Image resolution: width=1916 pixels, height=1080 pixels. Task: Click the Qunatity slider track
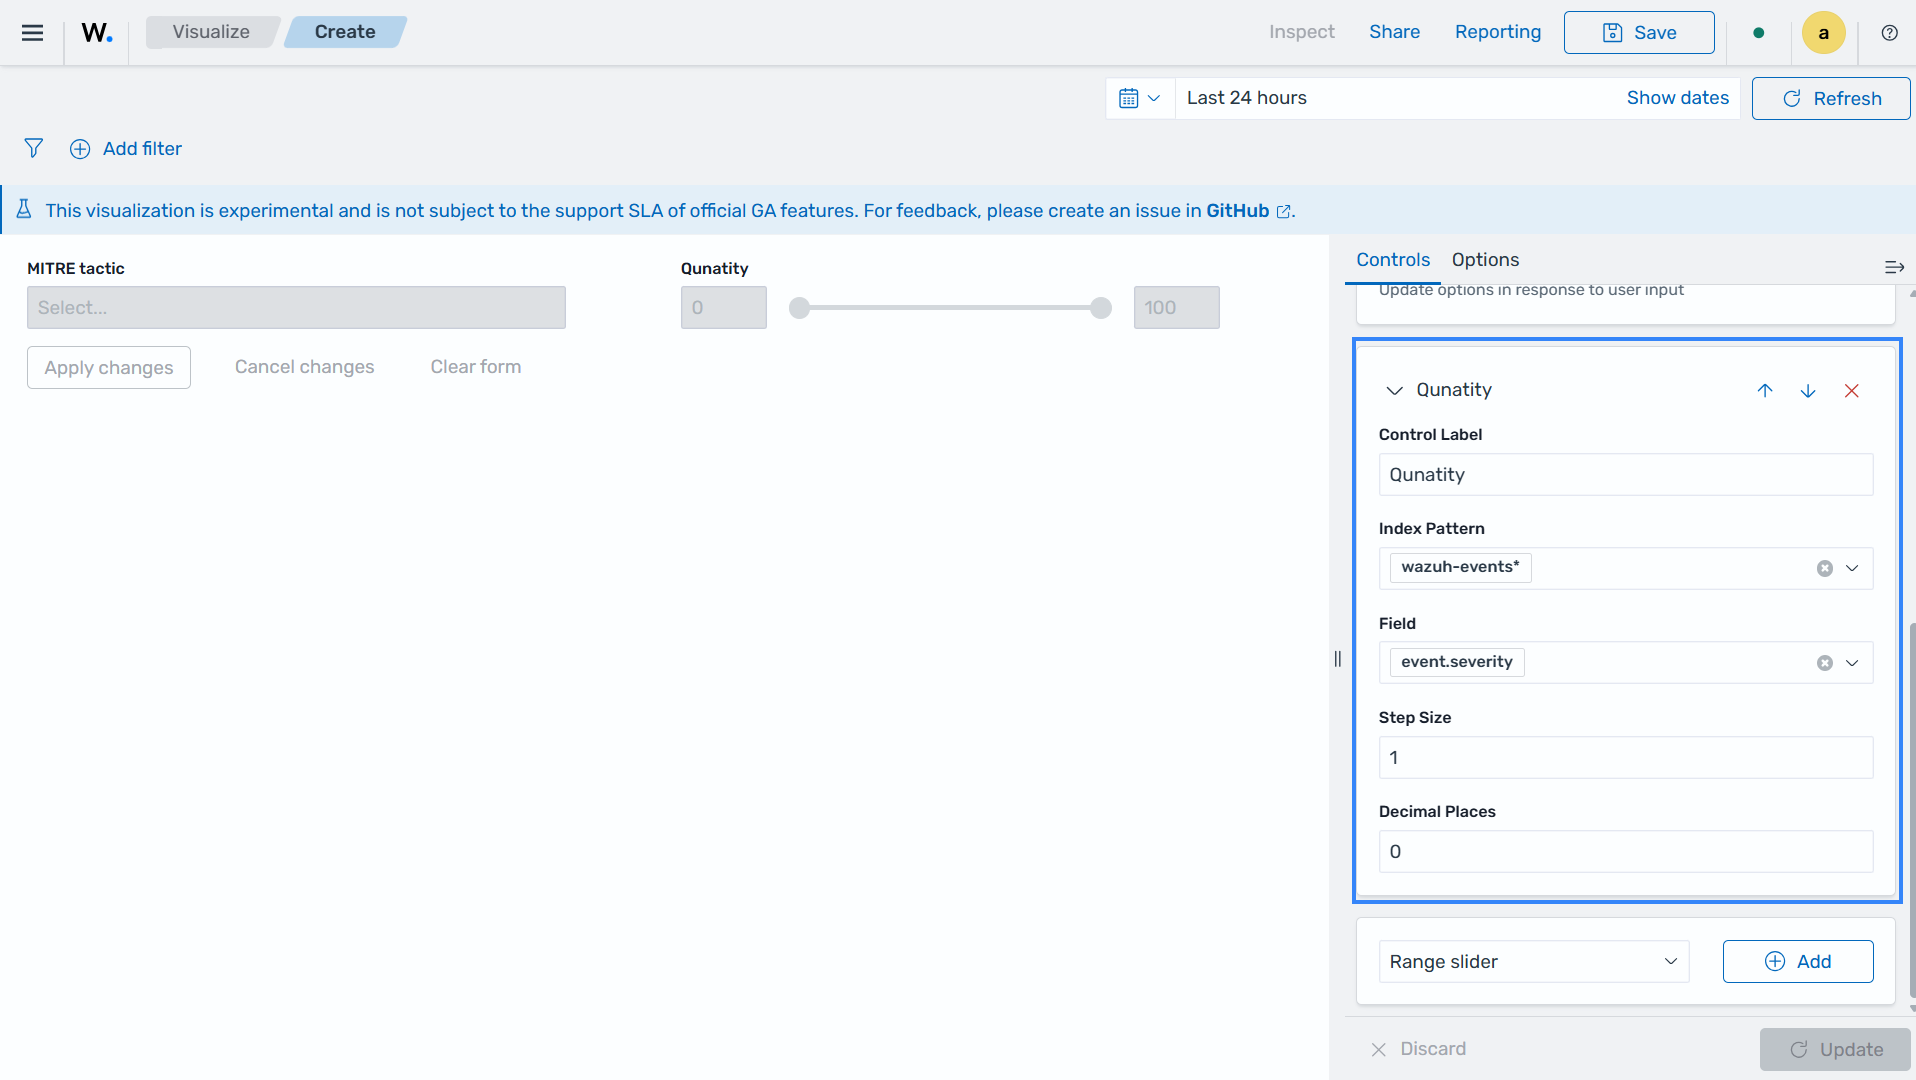[950, 308]
